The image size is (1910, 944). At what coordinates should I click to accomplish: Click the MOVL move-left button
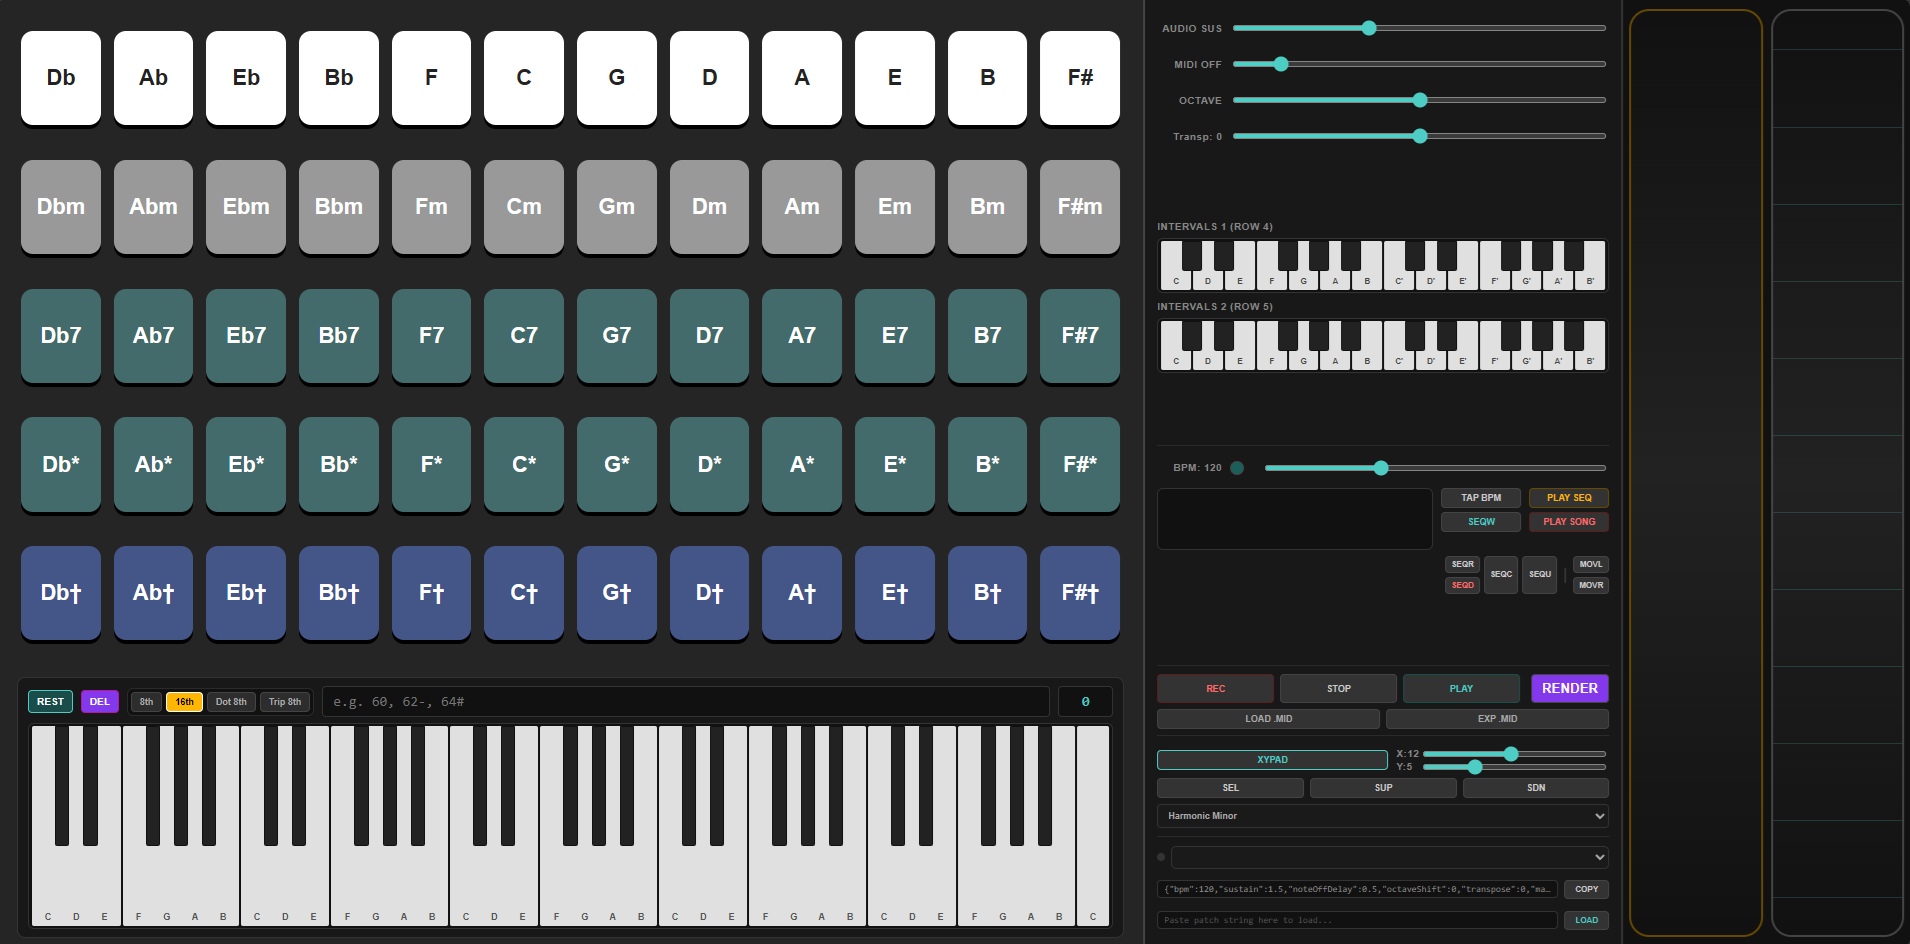click(1590, 564)
